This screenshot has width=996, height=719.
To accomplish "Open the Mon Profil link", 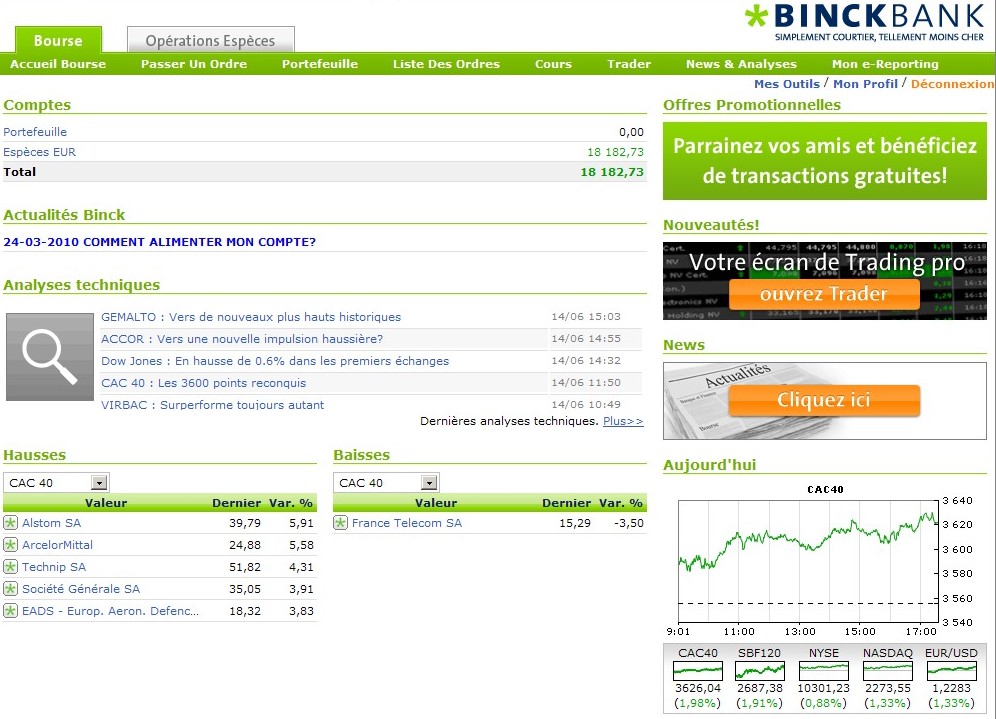I will (865, 84).
